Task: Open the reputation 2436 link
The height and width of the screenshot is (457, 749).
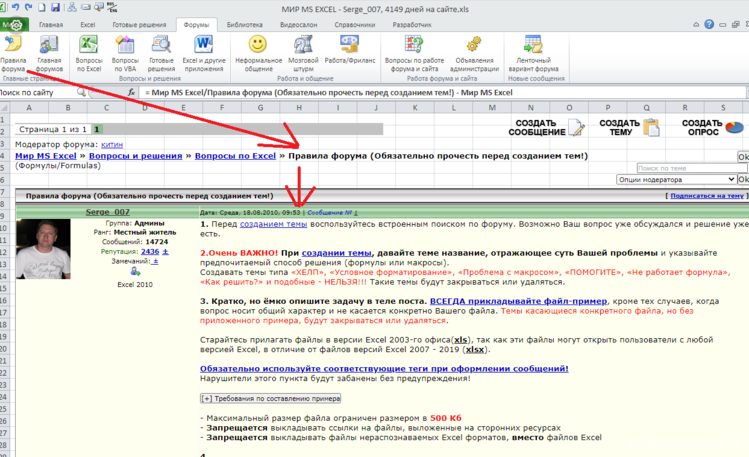Action: tap(150, 252)
